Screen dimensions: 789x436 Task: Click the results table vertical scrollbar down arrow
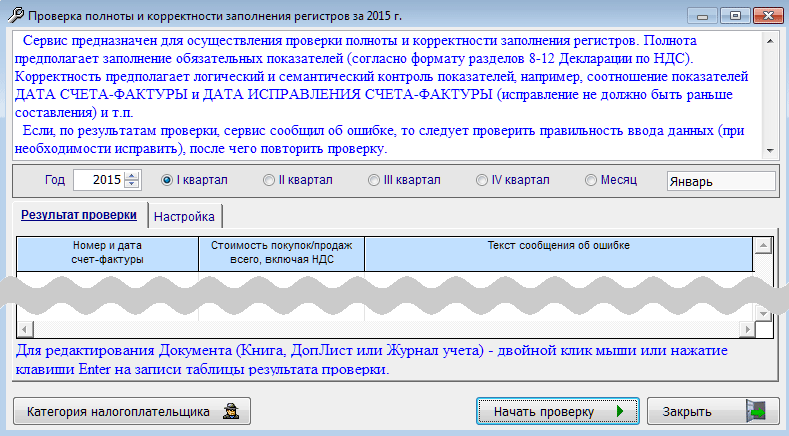pyautogui.click(x=763, y=314)
